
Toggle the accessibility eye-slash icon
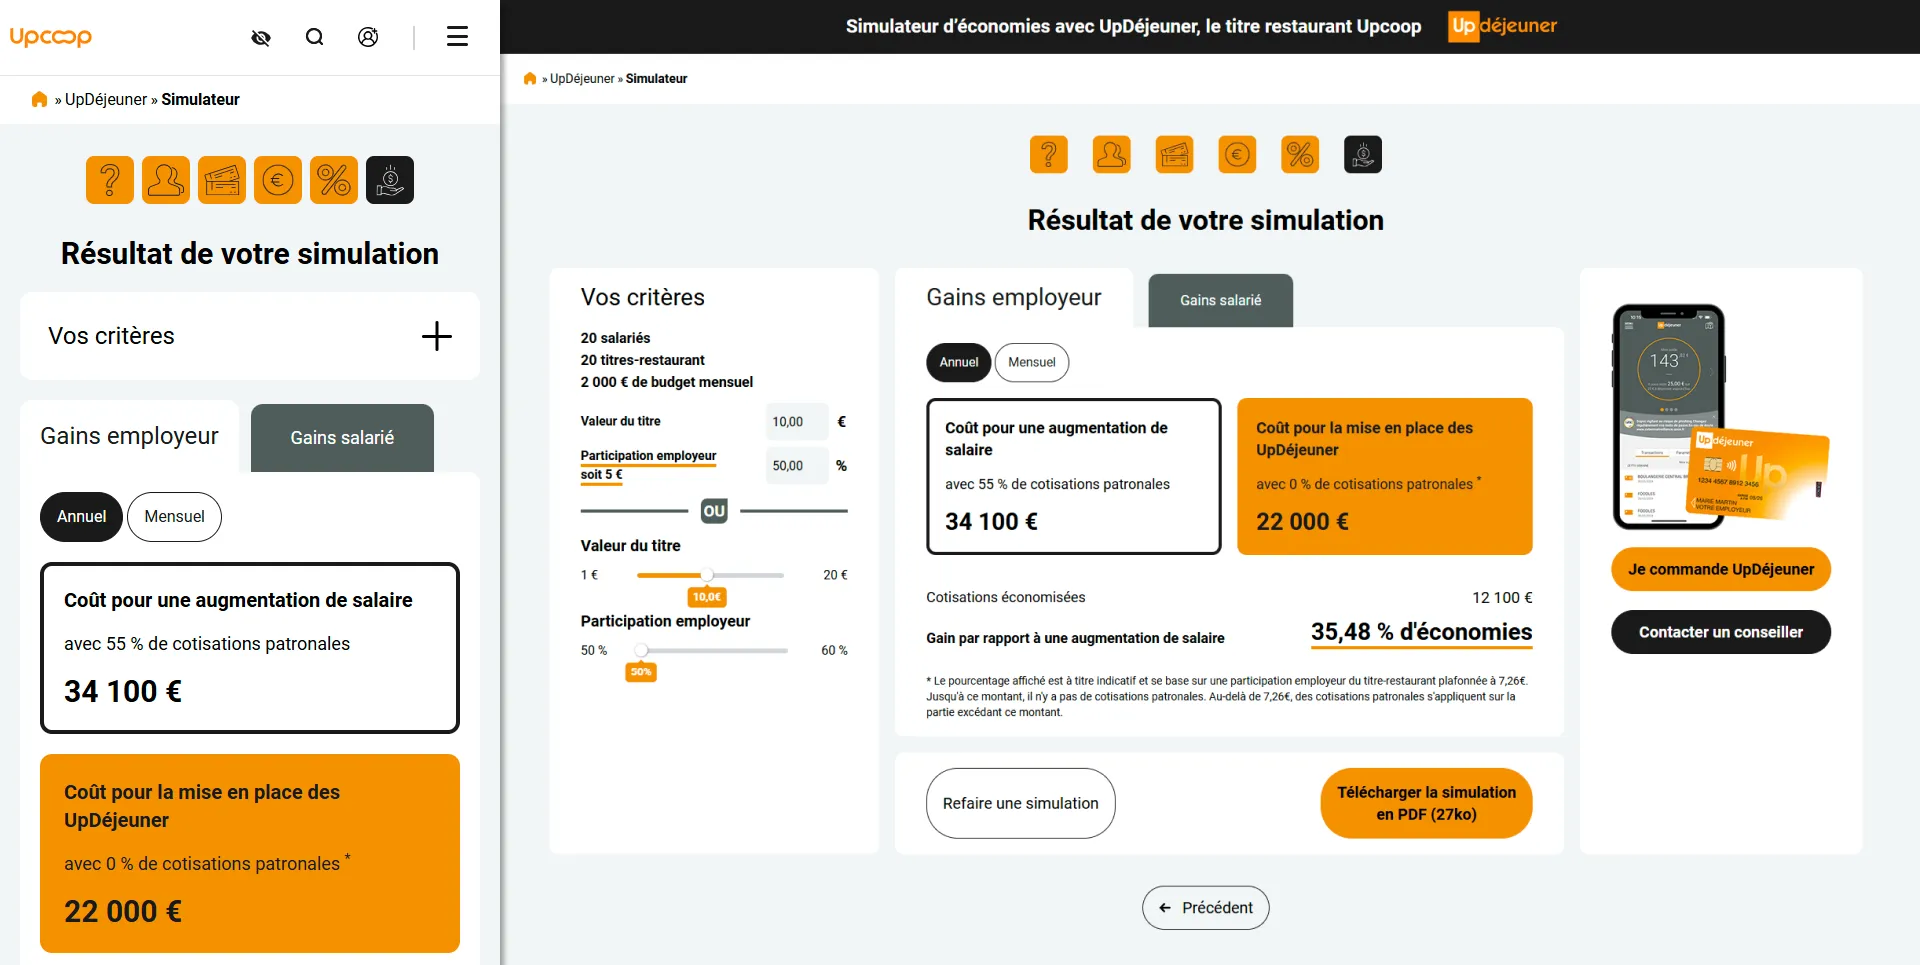pyautogui.click(x=261, y=38)
